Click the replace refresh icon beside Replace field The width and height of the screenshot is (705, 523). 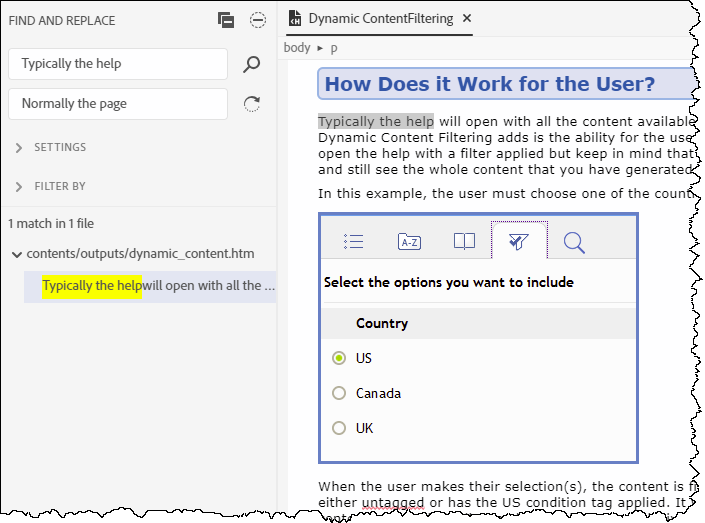(x=252, y=104)
